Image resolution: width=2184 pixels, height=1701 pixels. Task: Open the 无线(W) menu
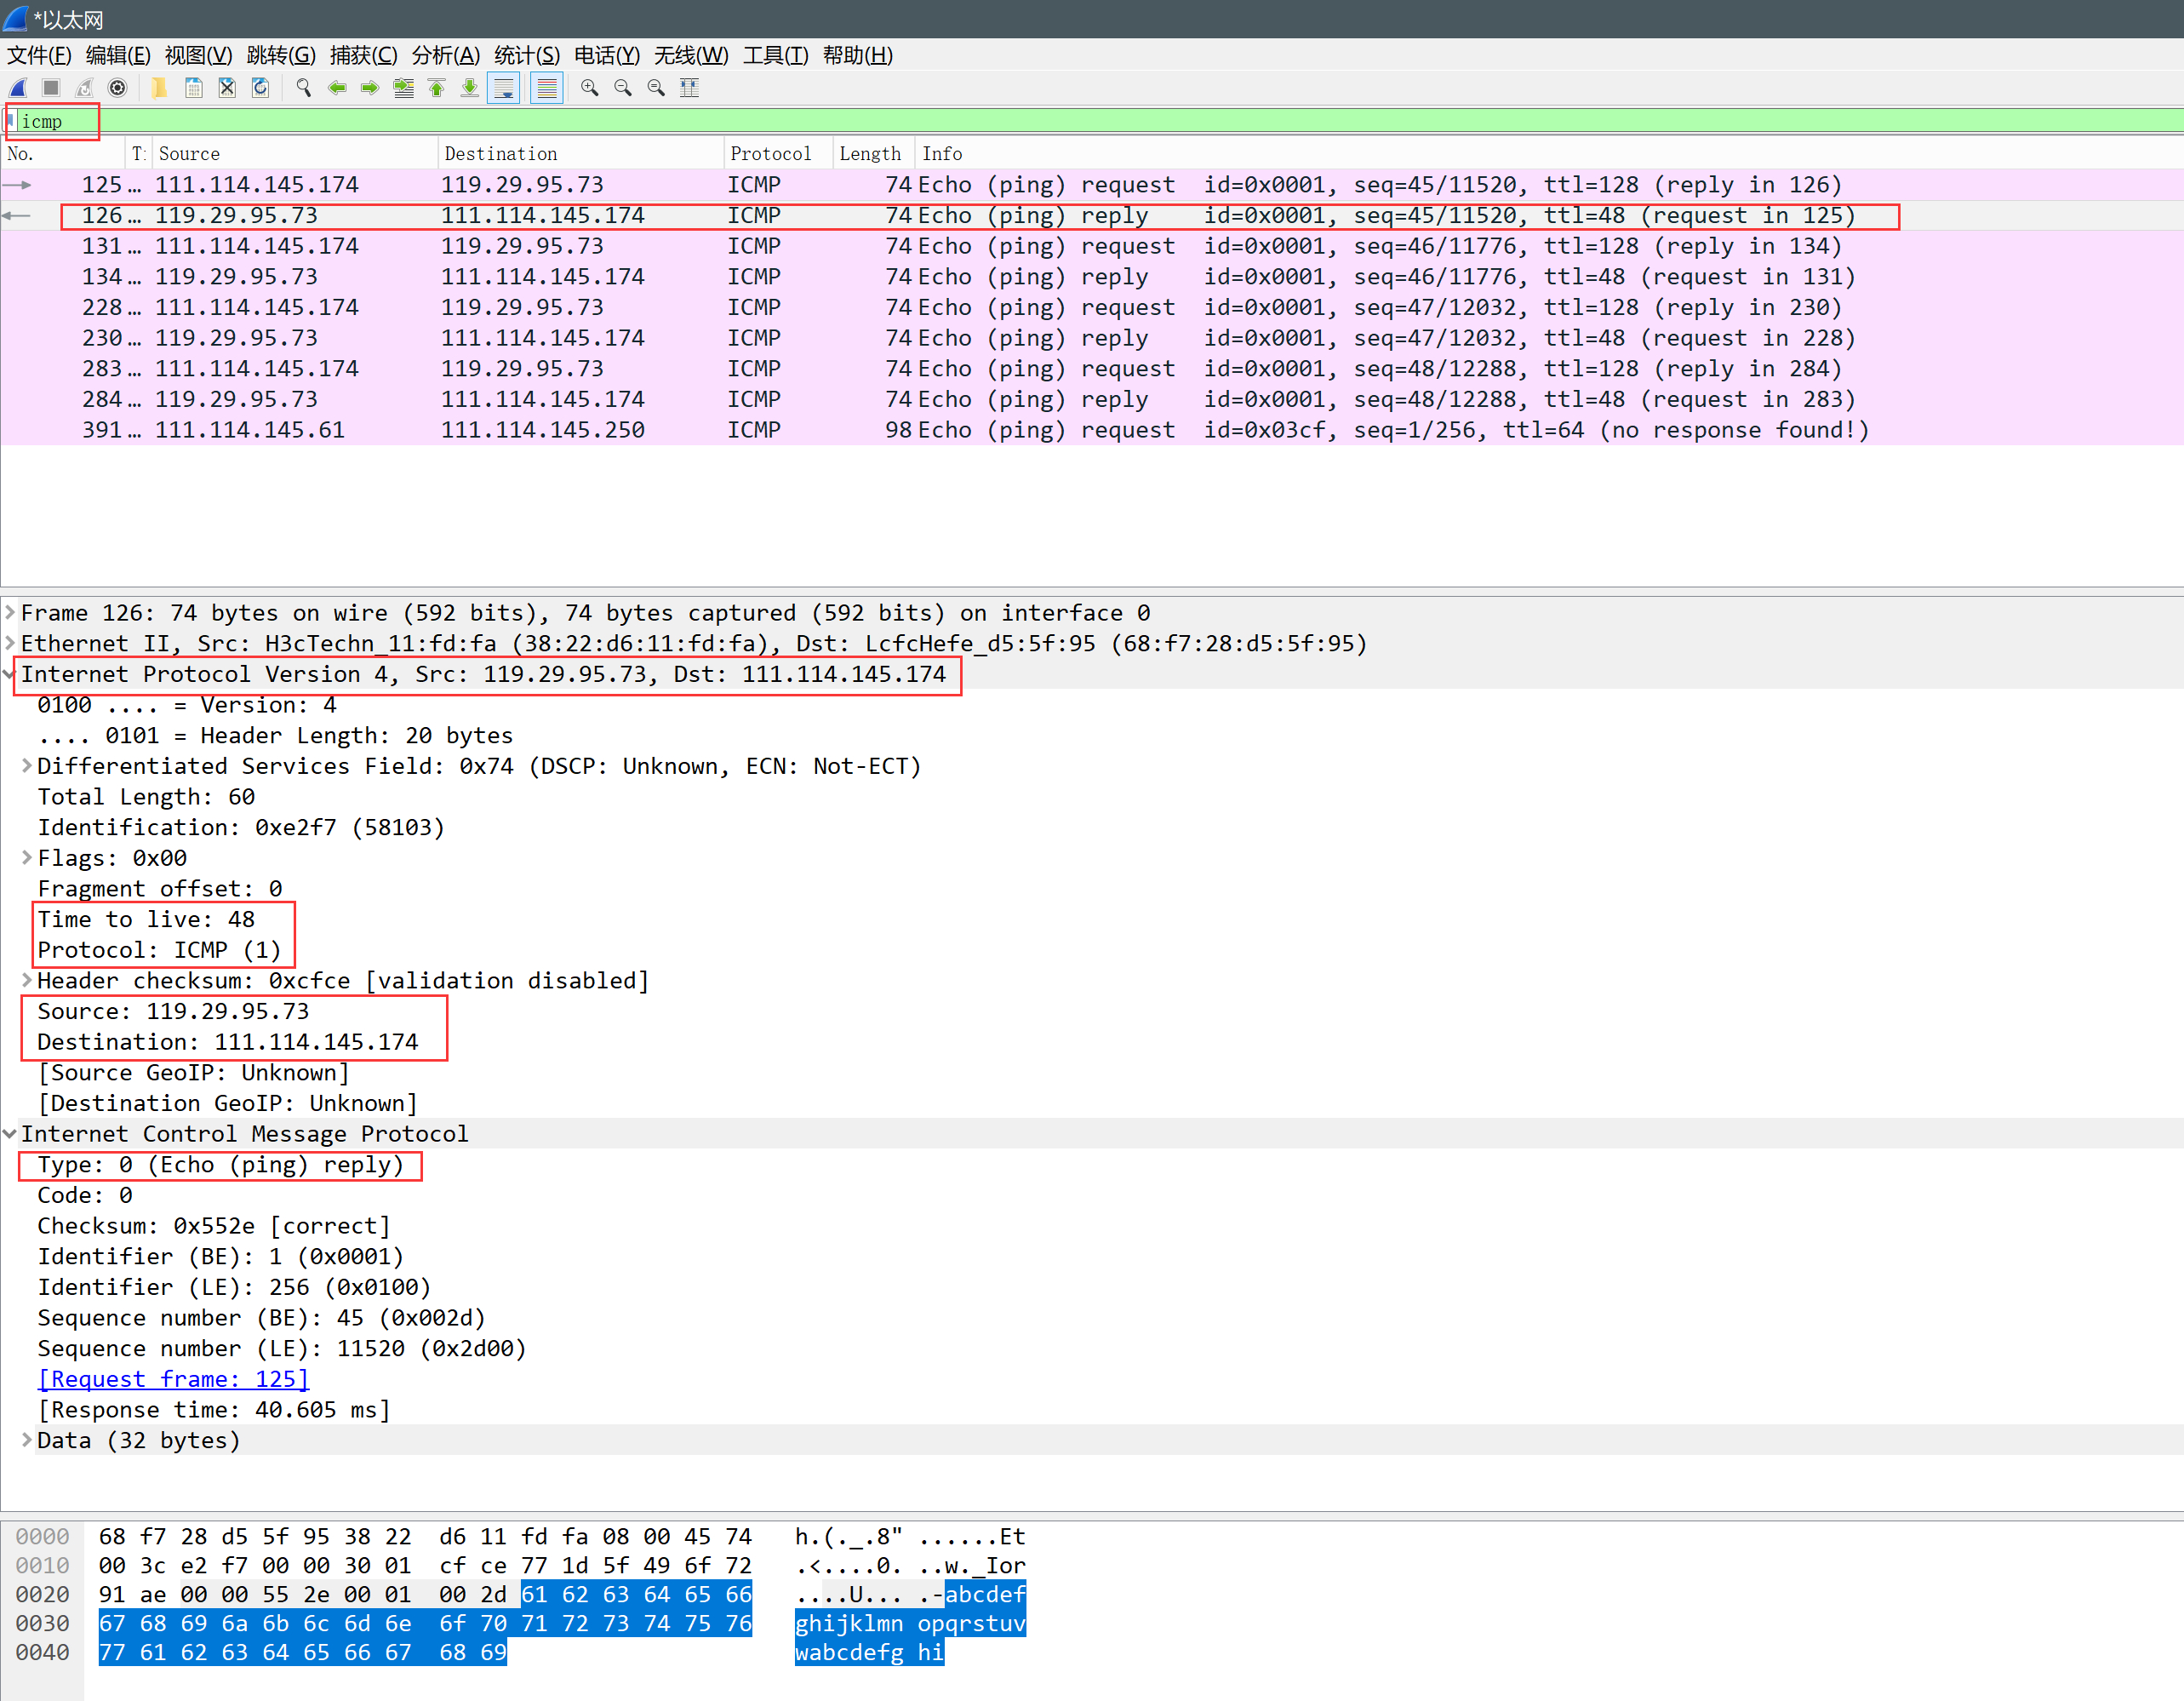[x=691, y=55]
